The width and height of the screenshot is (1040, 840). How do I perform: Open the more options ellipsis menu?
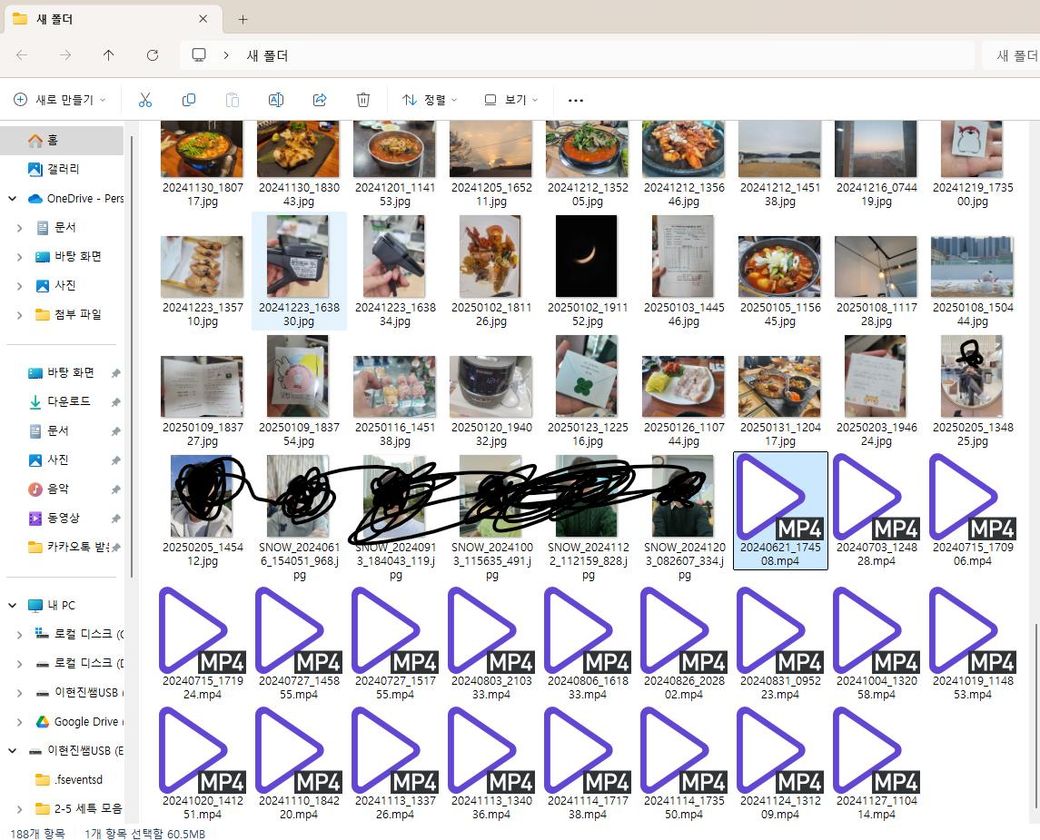pyautogui.click(x=575, y=100)
